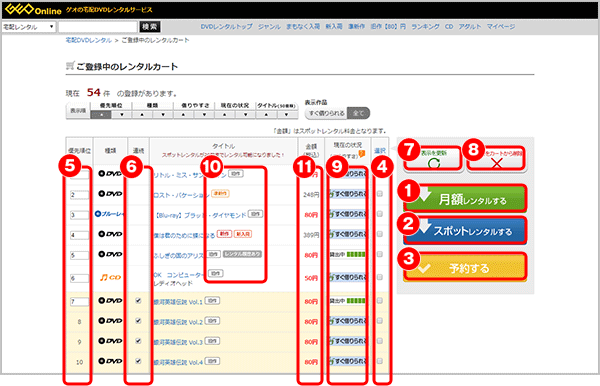Click the 新入荷 badge in row 4

click(x=243, y=233)
